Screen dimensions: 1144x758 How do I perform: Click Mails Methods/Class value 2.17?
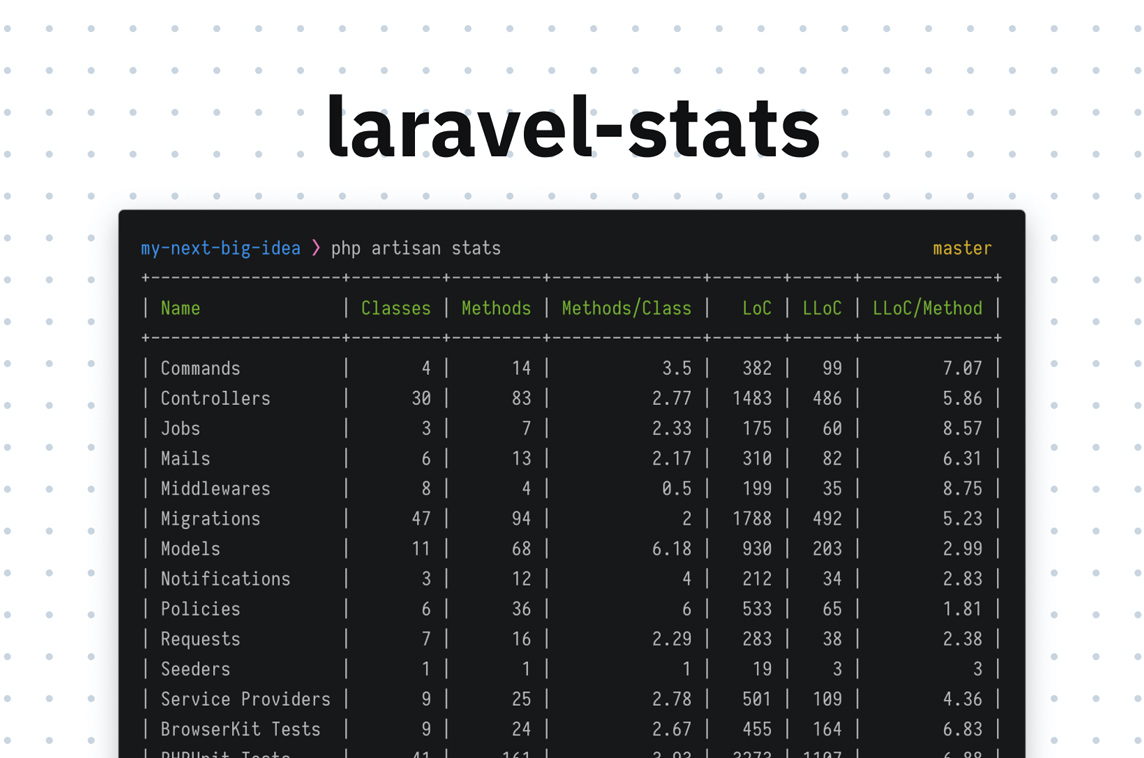point(671,458)
